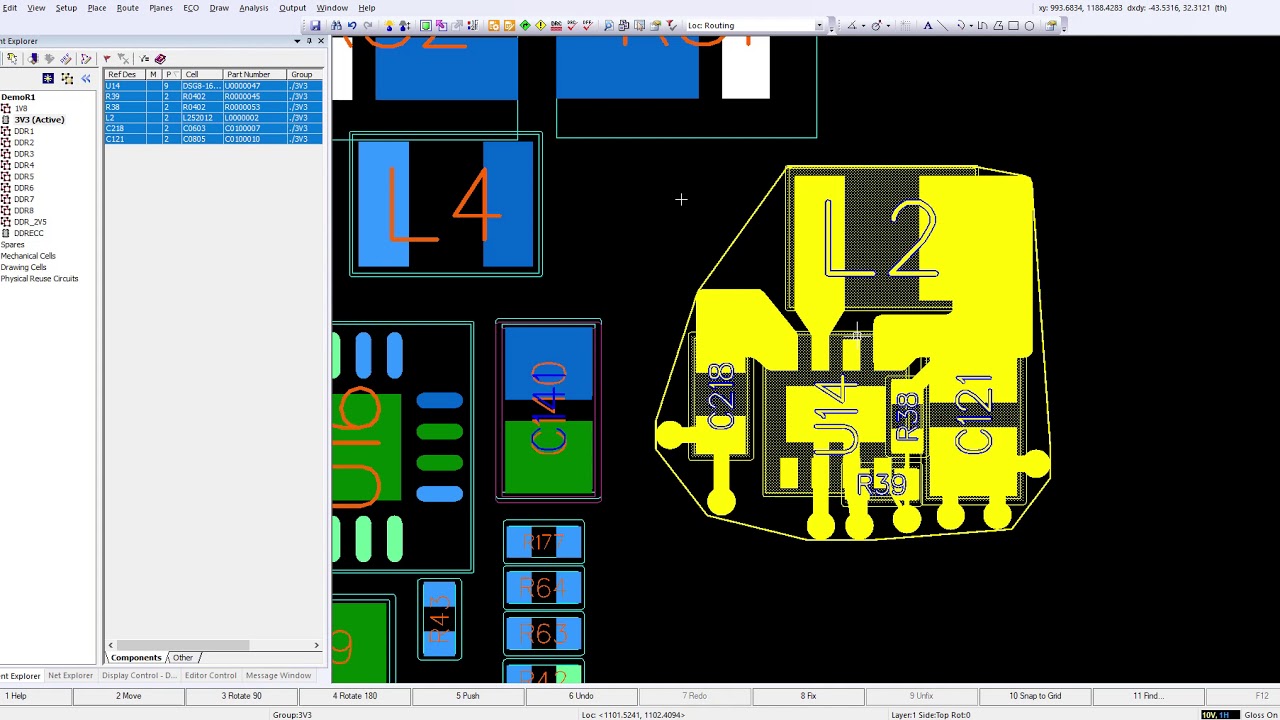The height and width of the screenshot is (720, 1280).
Task: Click the first yellow icon in explorer toolbar
Action: [x=12, y=59]
